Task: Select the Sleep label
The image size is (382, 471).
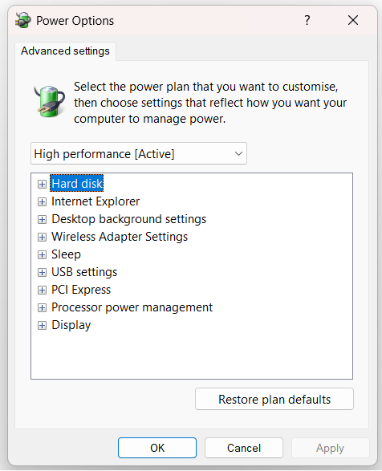Action: (66, 254)
